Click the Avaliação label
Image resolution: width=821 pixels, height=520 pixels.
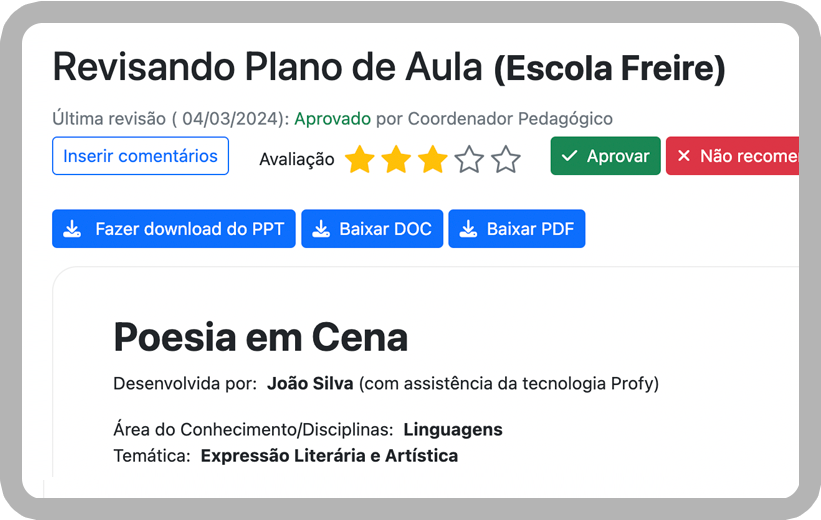297,159
